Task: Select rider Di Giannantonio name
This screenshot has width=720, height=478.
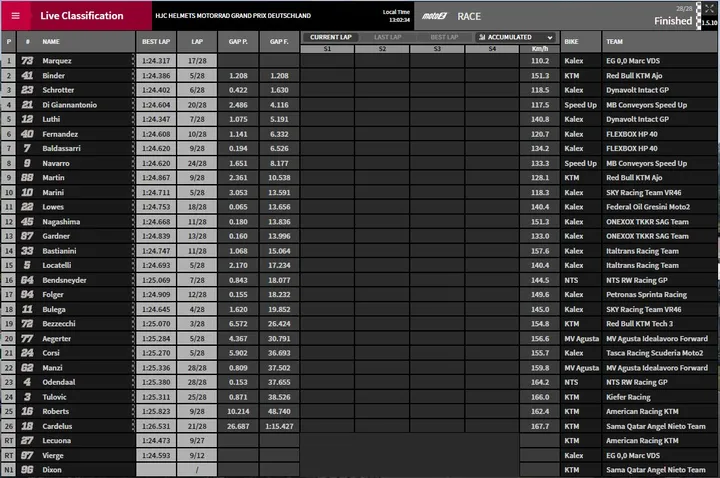Action: pyautogui.click(x=69, y=105)
